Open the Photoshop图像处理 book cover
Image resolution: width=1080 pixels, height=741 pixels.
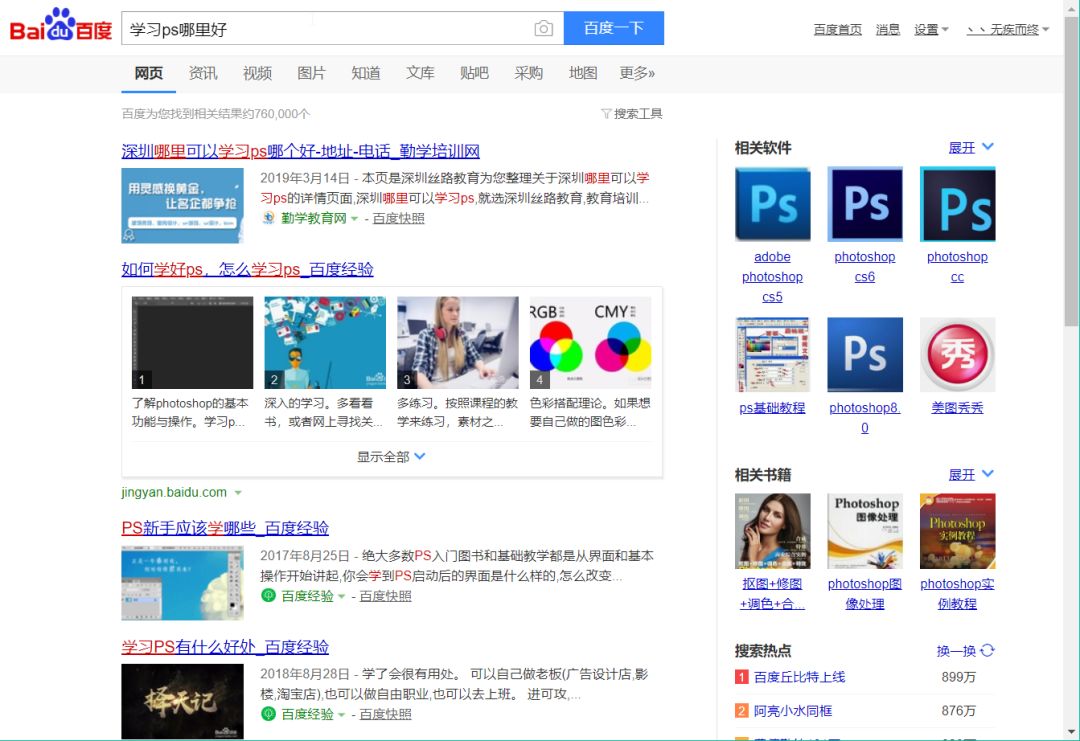(864, 531)
